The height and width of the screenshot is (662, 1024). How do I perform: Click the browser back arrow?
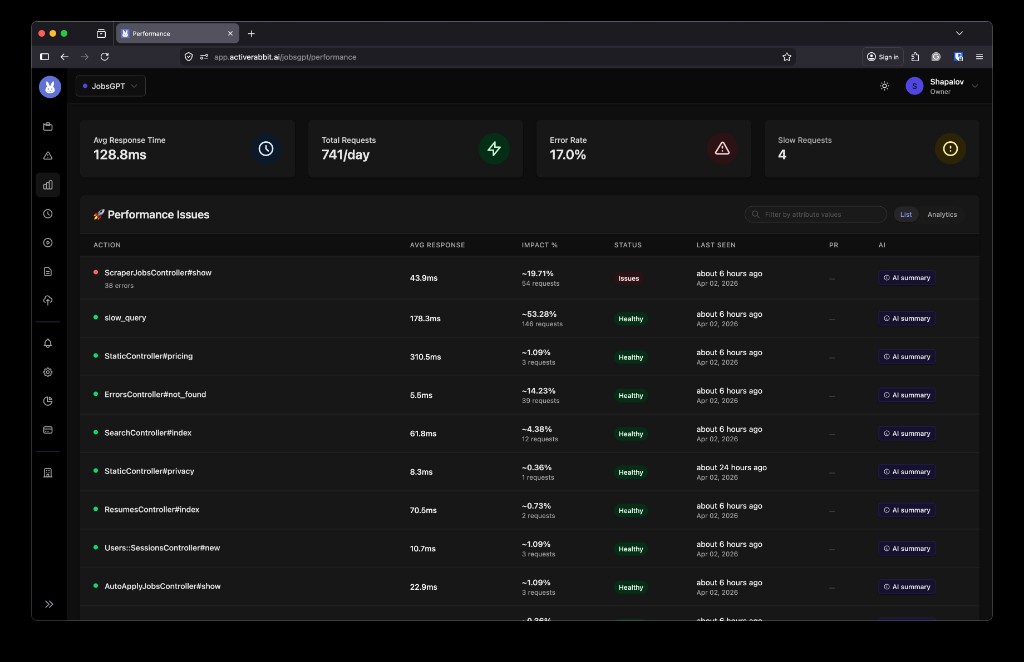point(64,57)
